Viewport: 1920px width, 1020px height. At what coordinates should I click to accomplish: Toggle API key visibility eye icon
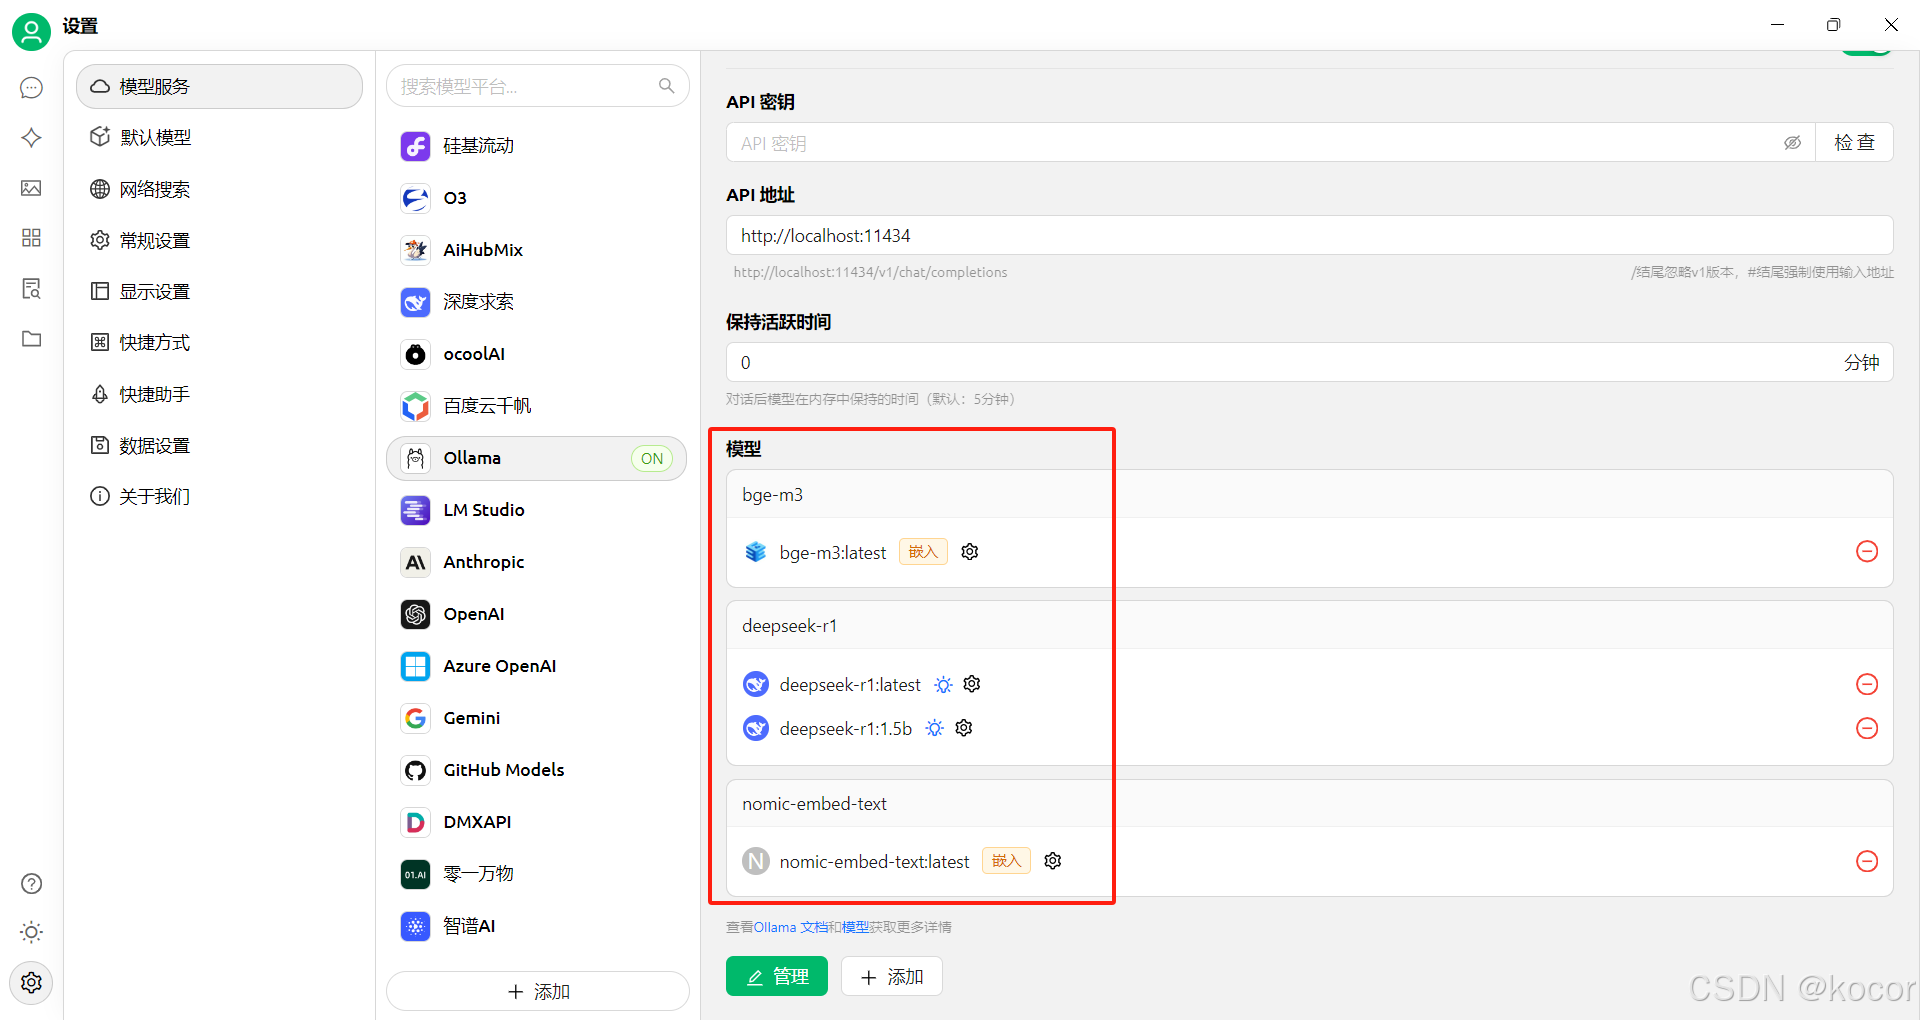tap(1792, 143)
